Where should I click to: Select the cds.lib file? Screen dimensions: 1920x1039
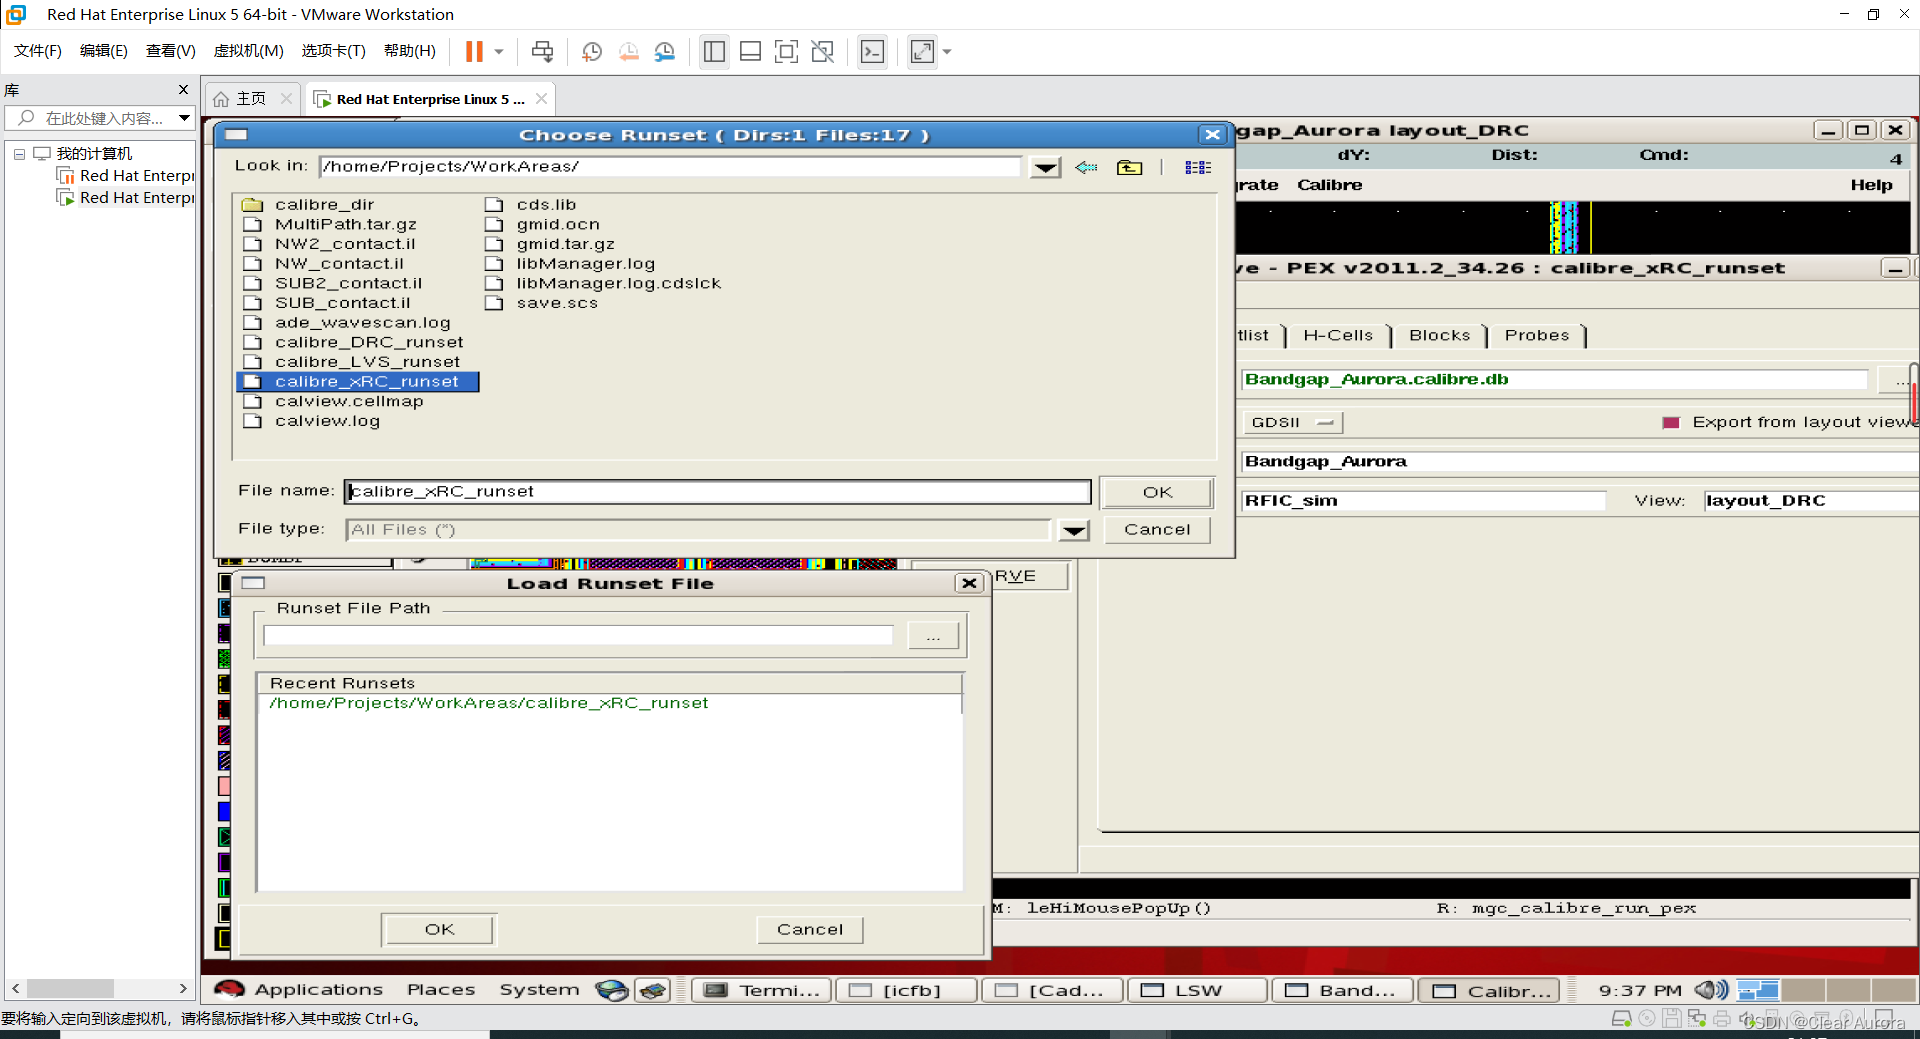coord(531,204)
